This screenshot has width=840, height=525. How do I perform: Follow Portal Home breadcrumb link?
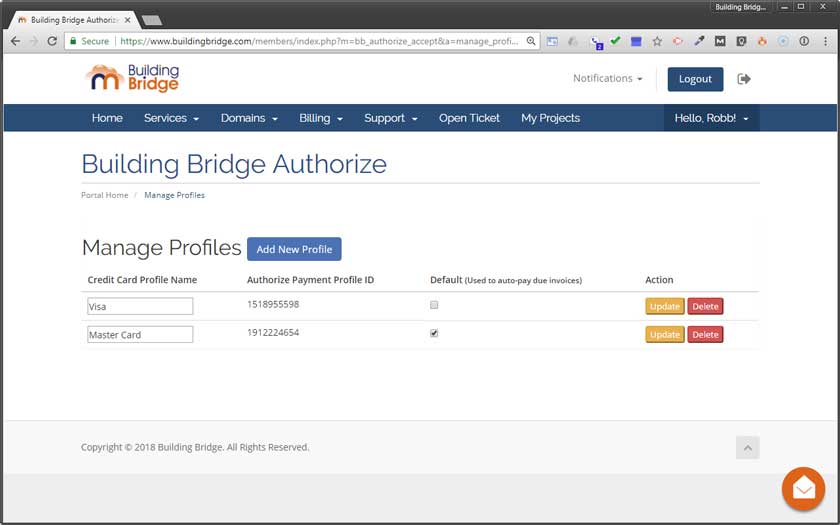tap(104, 195)
